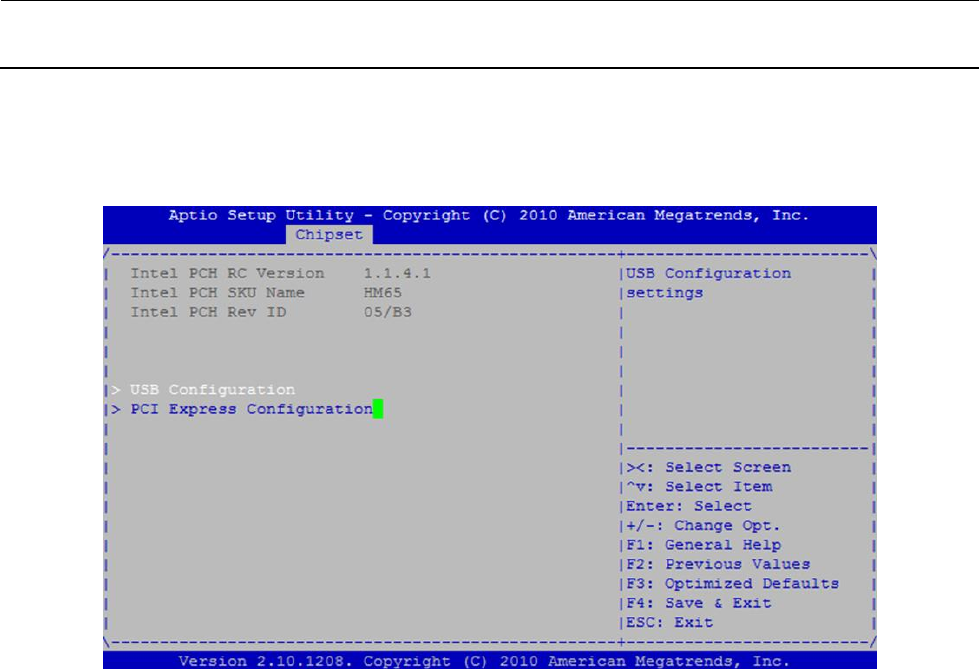Click the Intel PCH RC Version label
This screenshot has height=669, width=979.
(227, 274)
